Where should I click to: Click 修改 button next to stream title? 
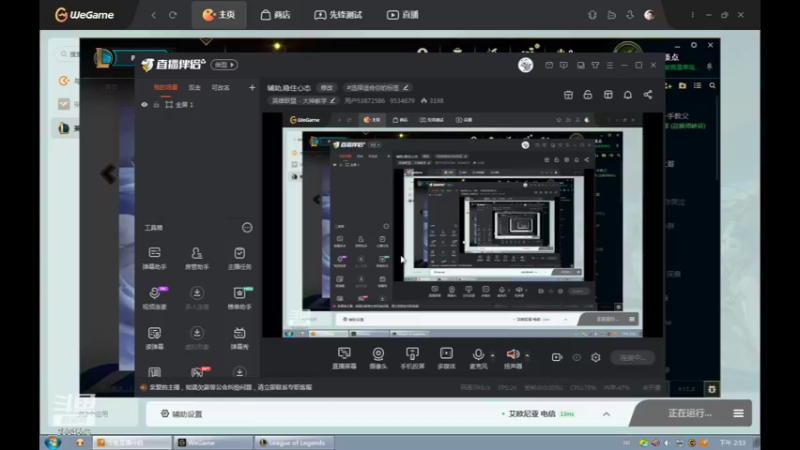[x=327, y=88]
